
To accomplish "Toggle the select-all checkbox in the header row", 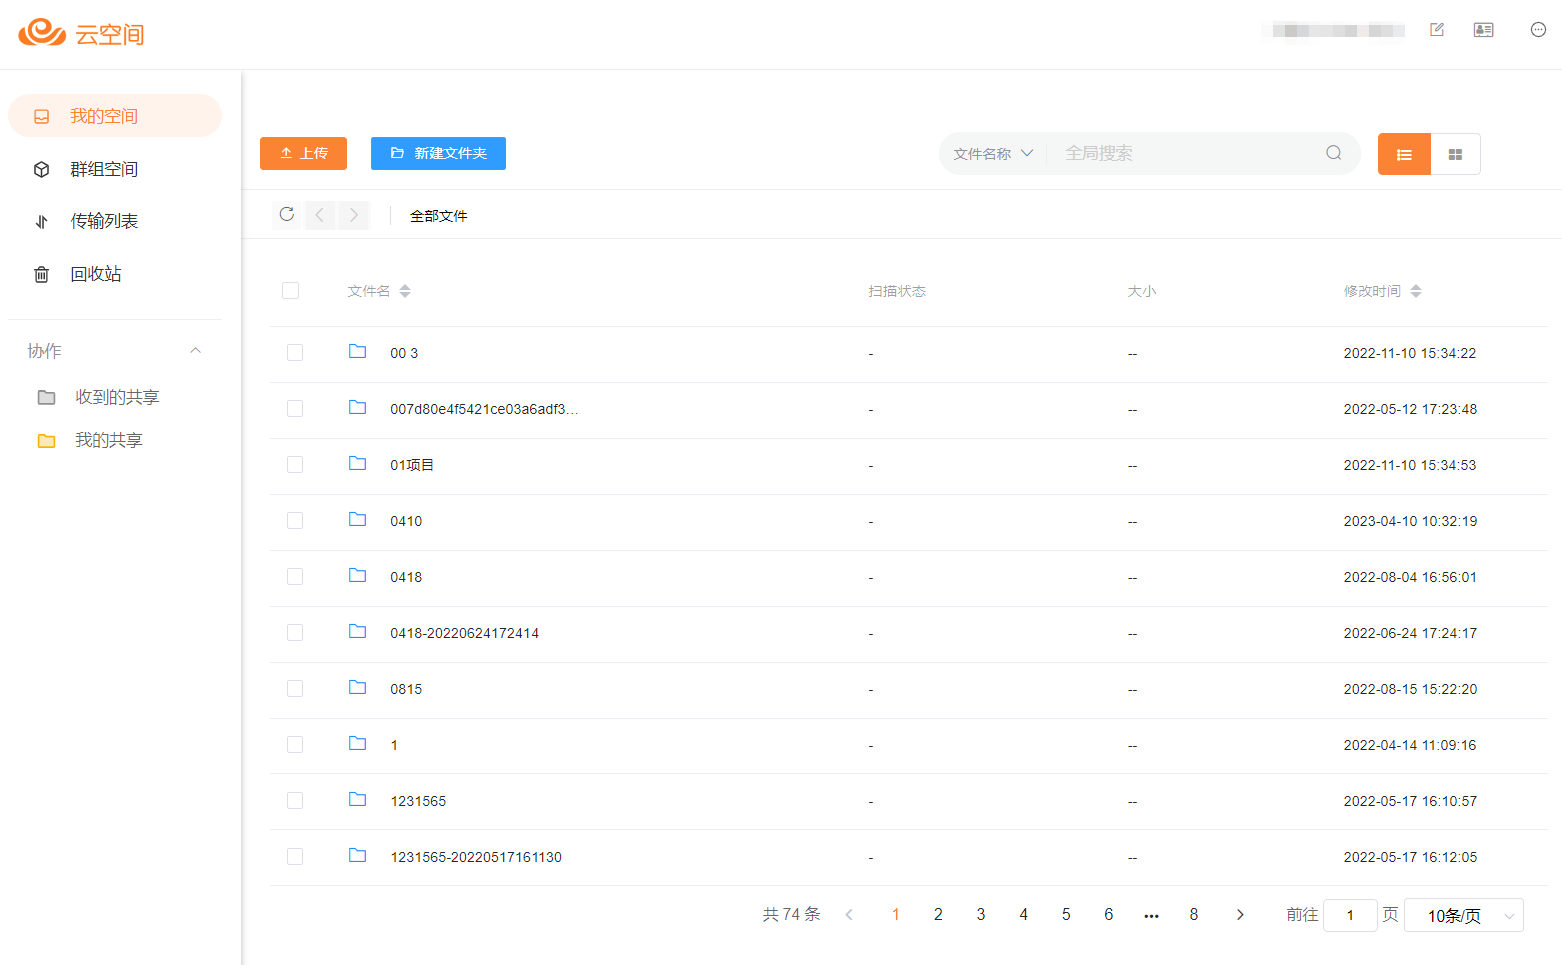I will pyautogui.click(x=291, y=291).
